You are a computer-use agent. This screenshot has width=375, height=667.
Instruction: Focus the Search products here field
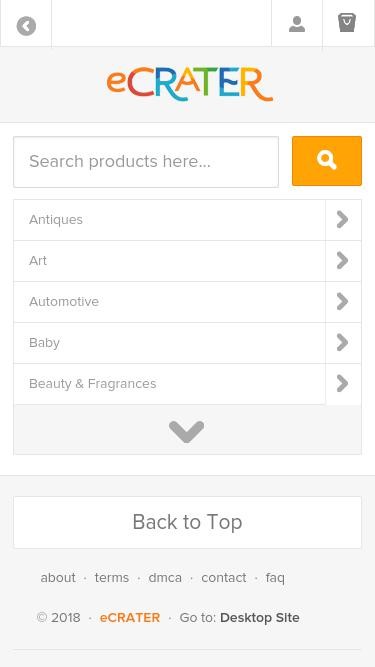point(146,162)
